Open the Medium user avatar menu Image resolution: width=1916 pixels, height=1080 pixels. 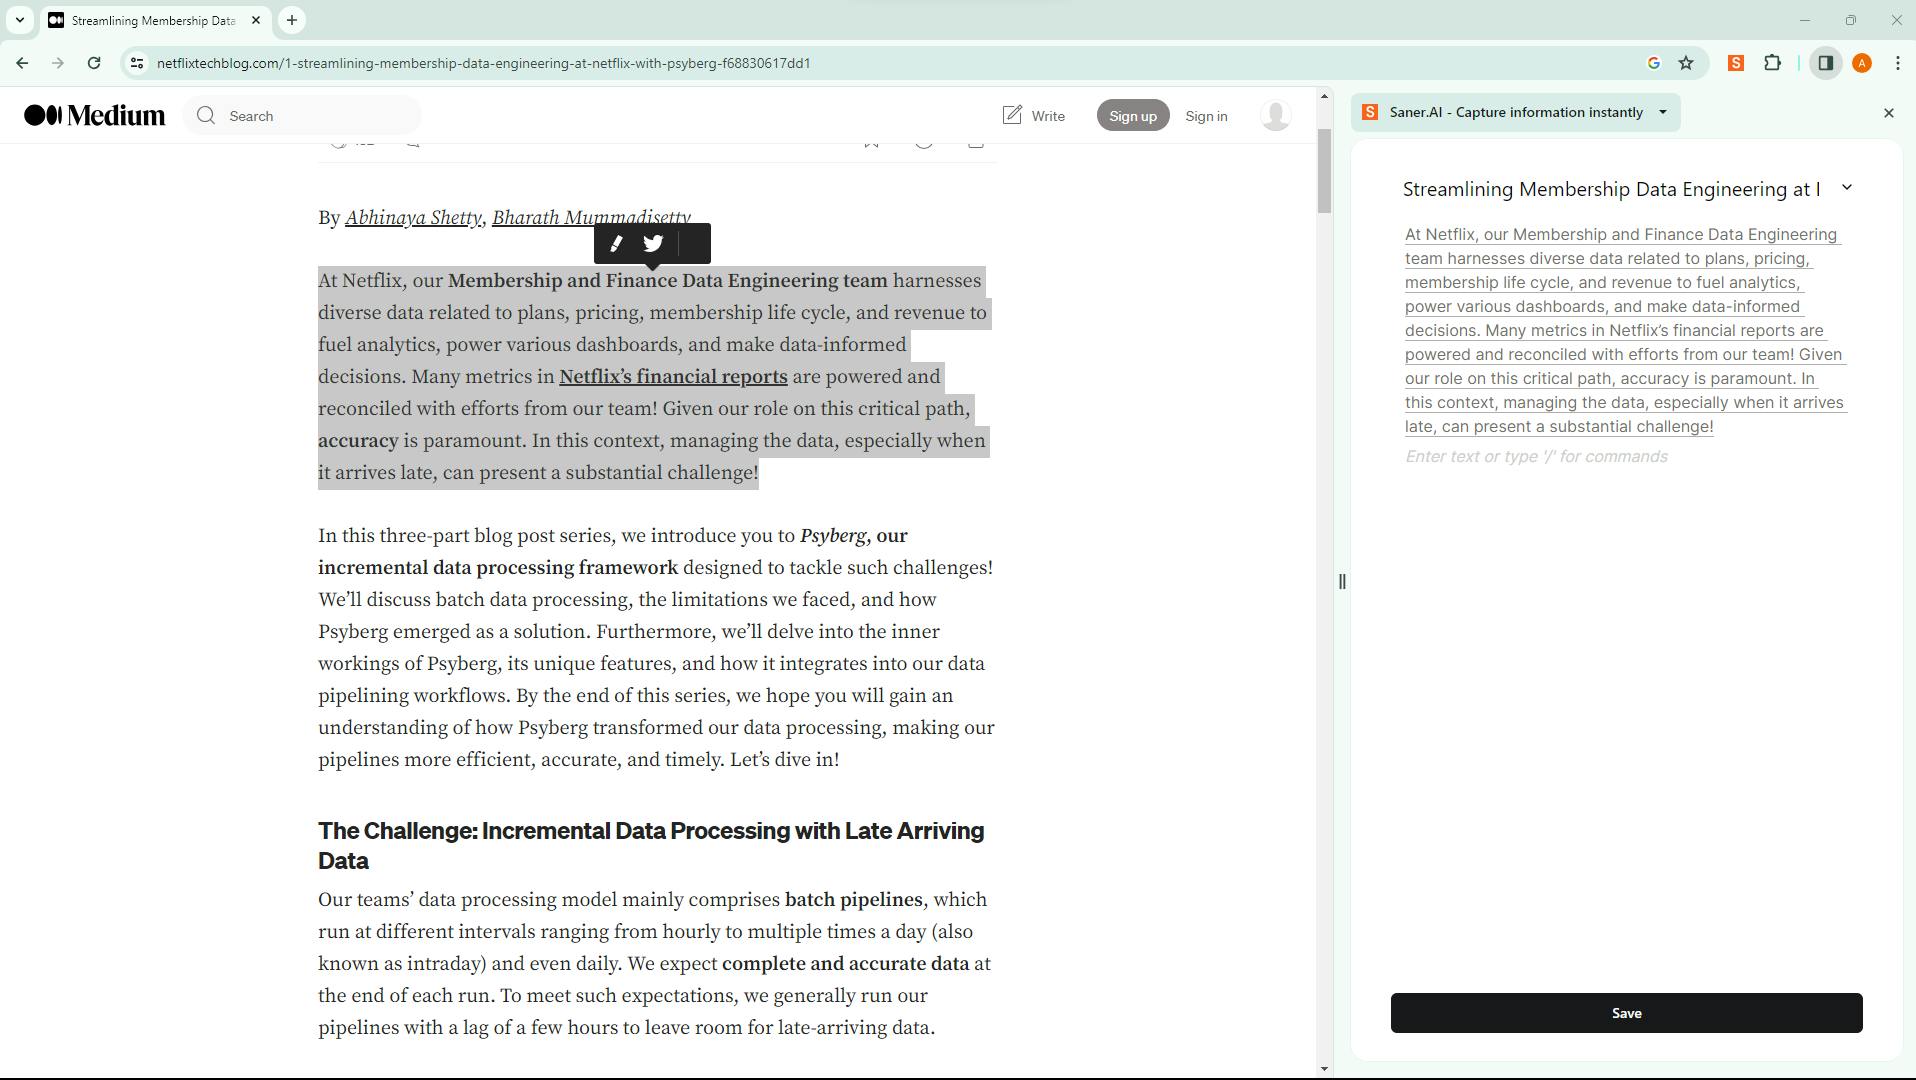pyautogui.click(x=1275, y=116)
